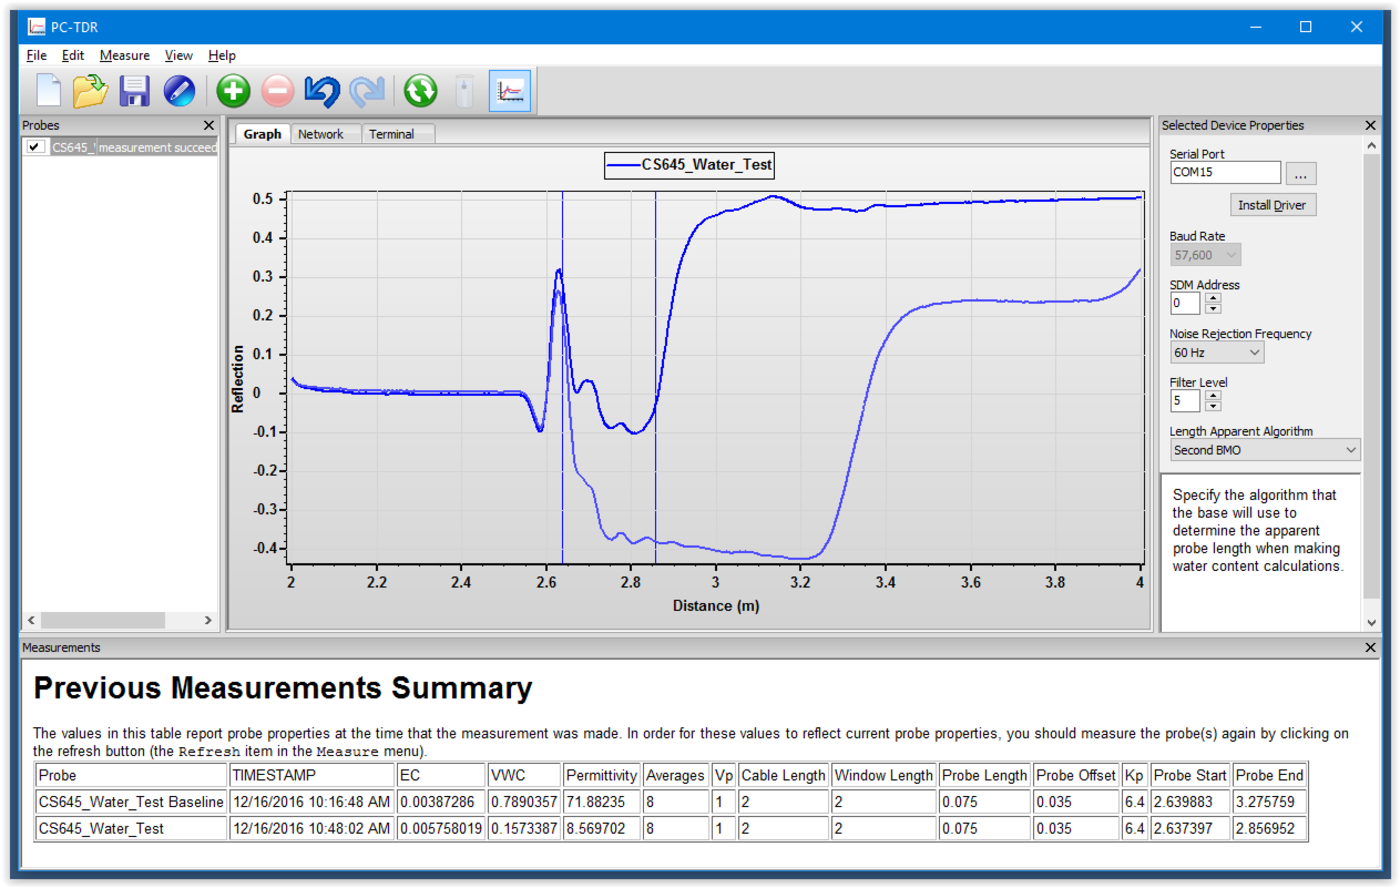Image resolution: width=1400 pixels, height=888 pixels.
Task: Click the redo arrow icon
Action: pyautogui.click(x=367, y=91)
